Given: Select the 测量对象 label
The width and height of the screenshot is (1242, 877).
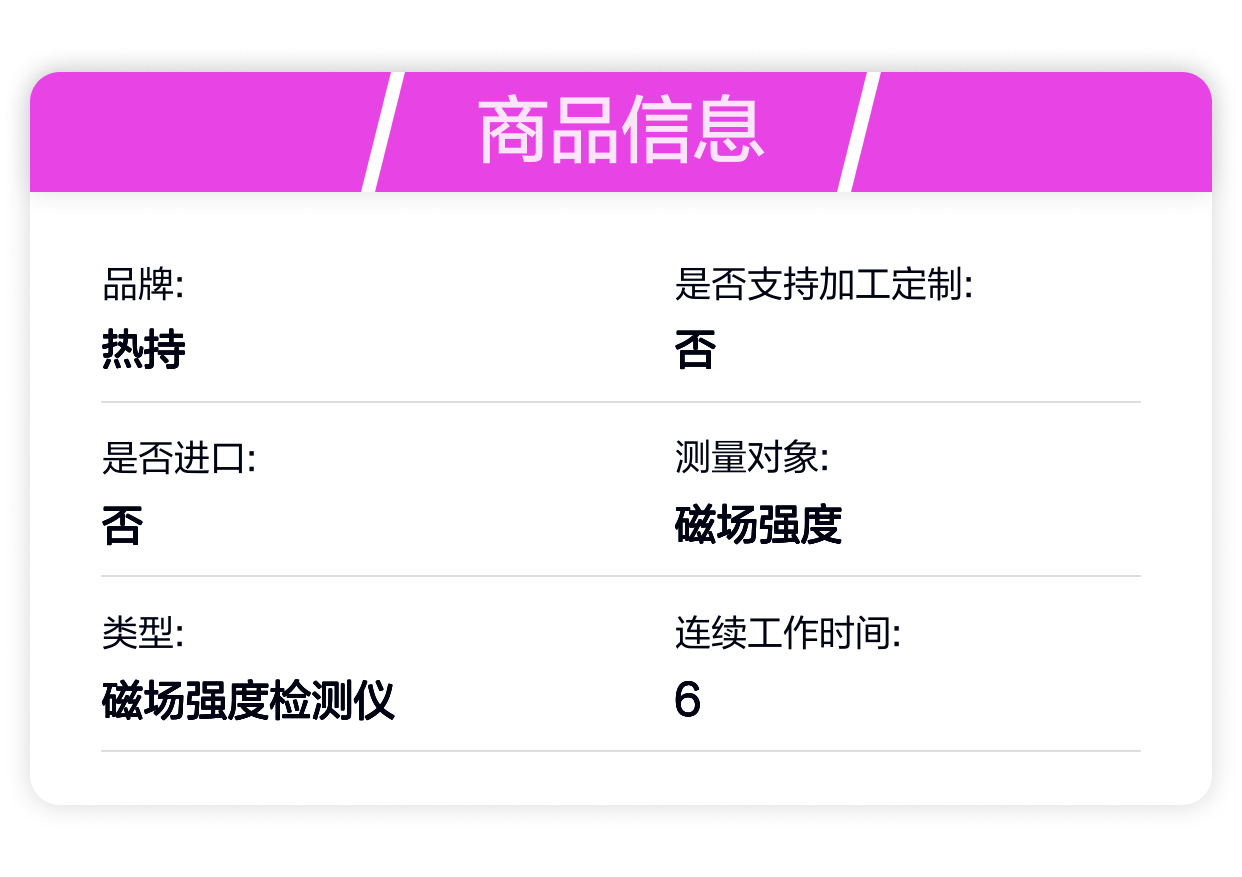Looking at the screenshot, I should tap(751, 461).
